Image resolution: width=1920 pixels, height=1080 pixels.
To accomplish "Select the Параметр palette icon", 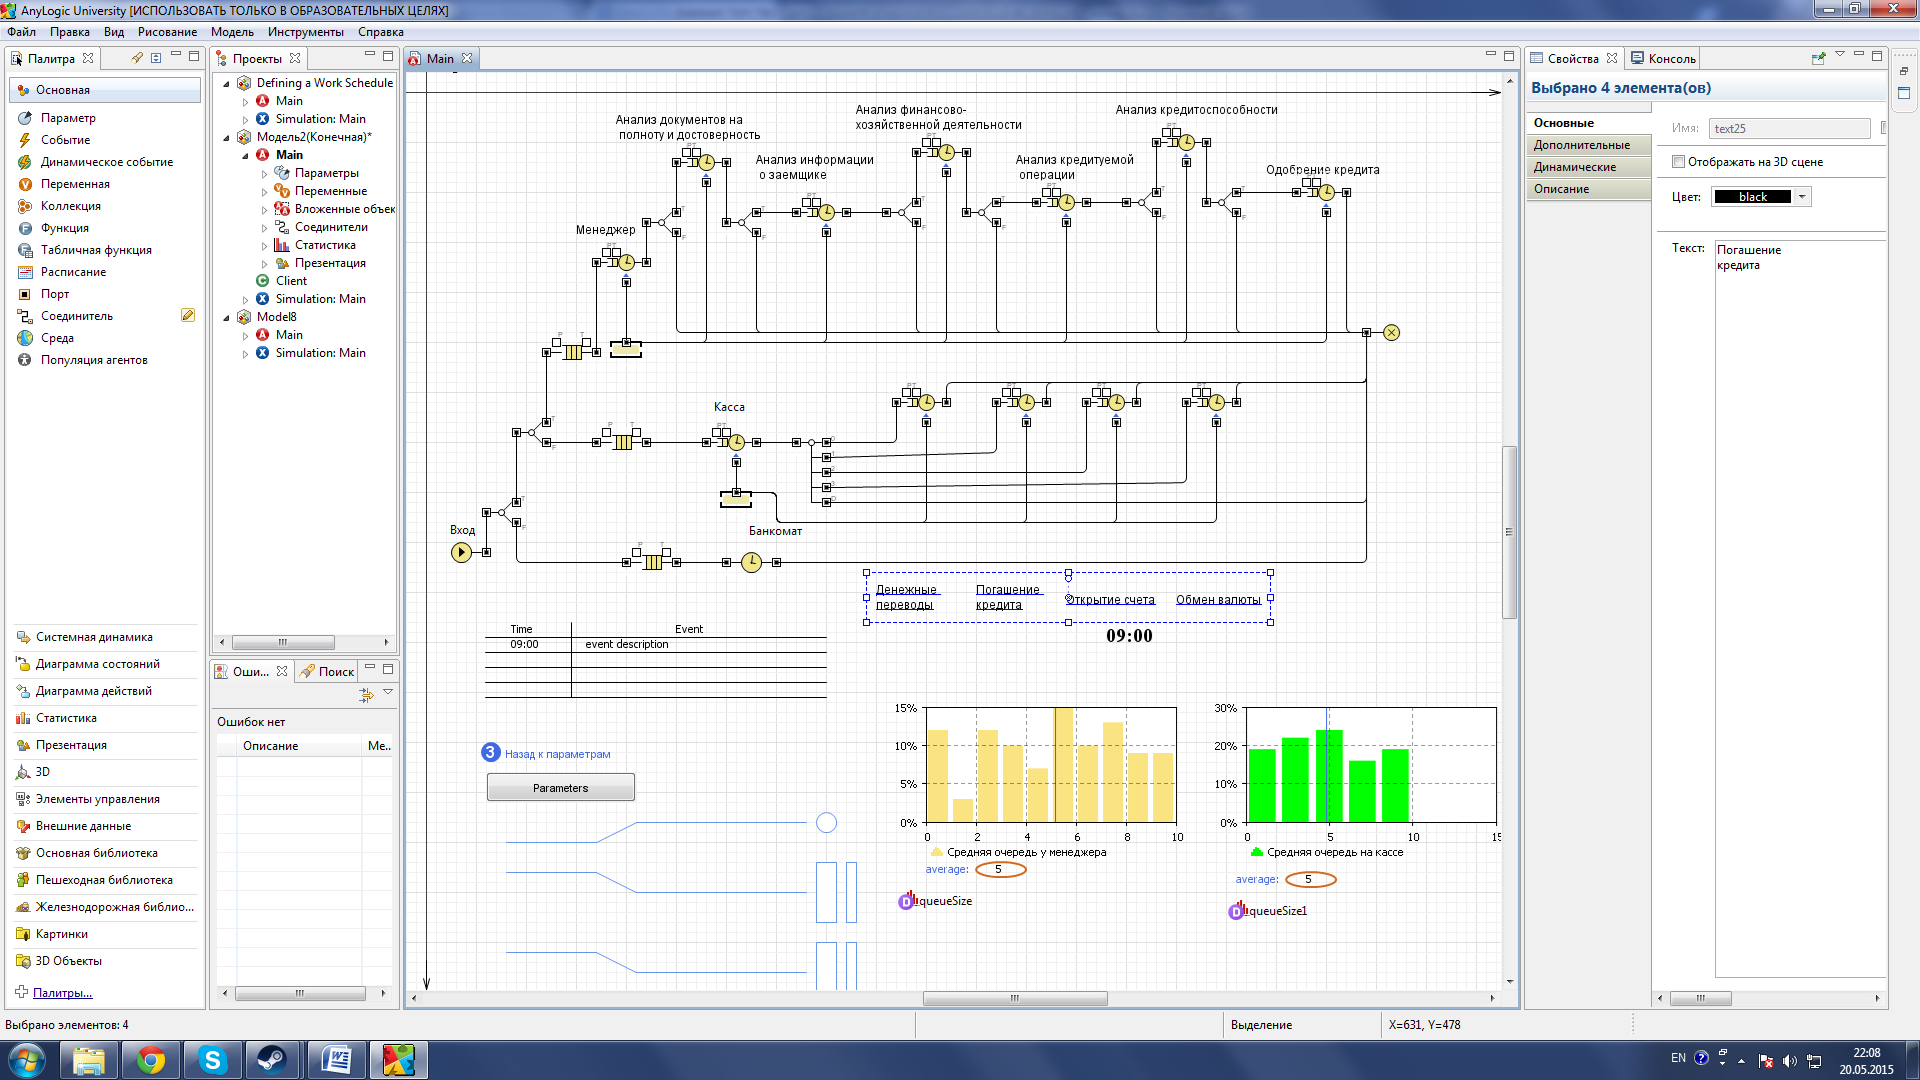I will coord(25,118).
